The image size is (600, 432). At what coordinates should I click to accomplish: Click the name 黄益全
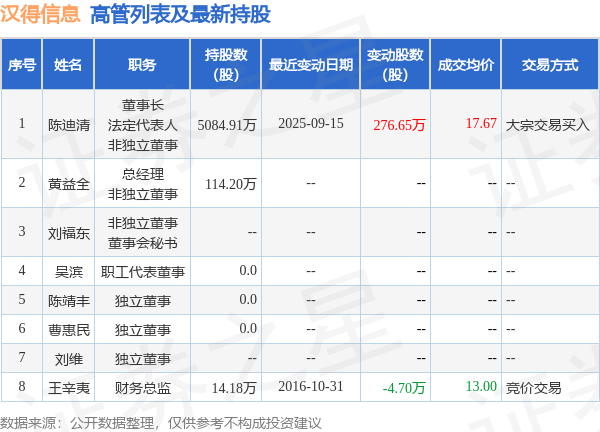click(68, 184)
